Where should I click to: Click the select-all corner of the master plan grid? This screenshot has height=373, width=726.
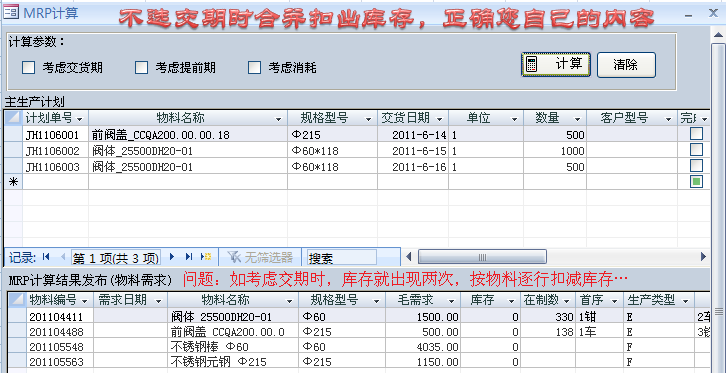point(13,118)
